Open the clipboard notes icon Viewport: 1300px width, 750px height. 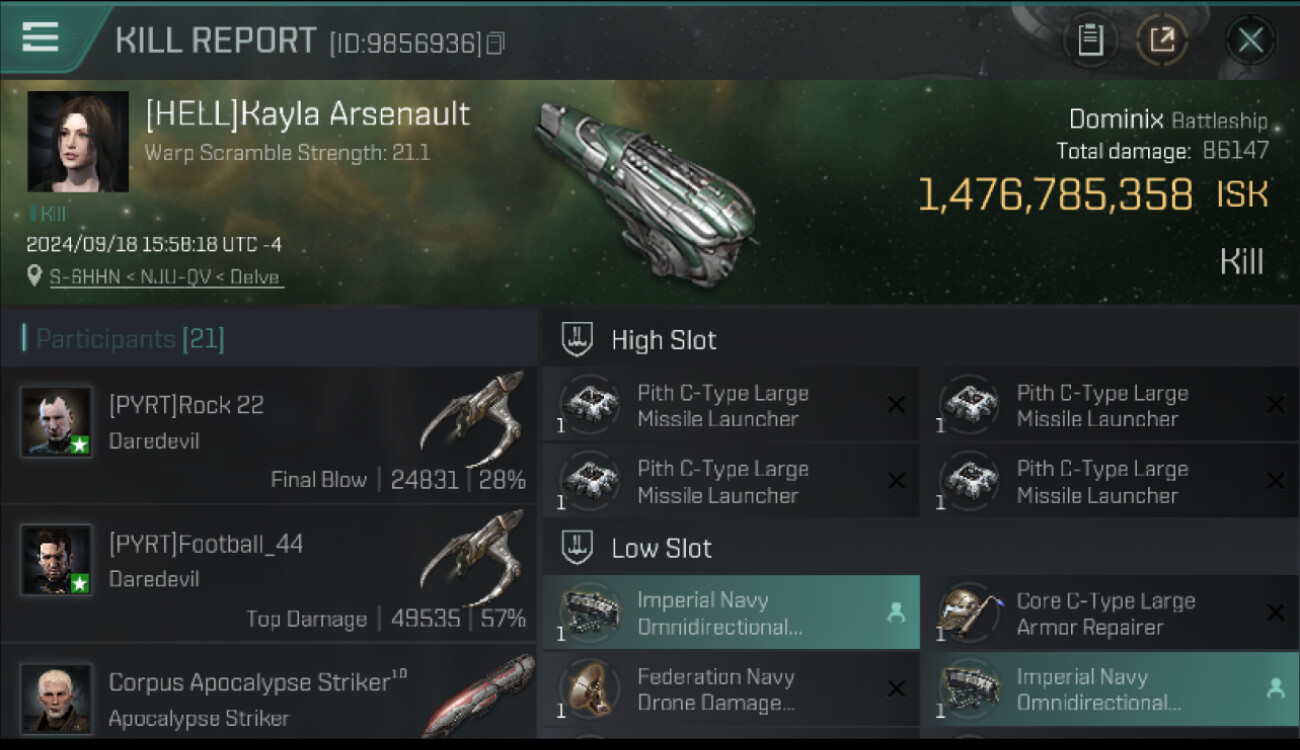[x=1090, y=40]
